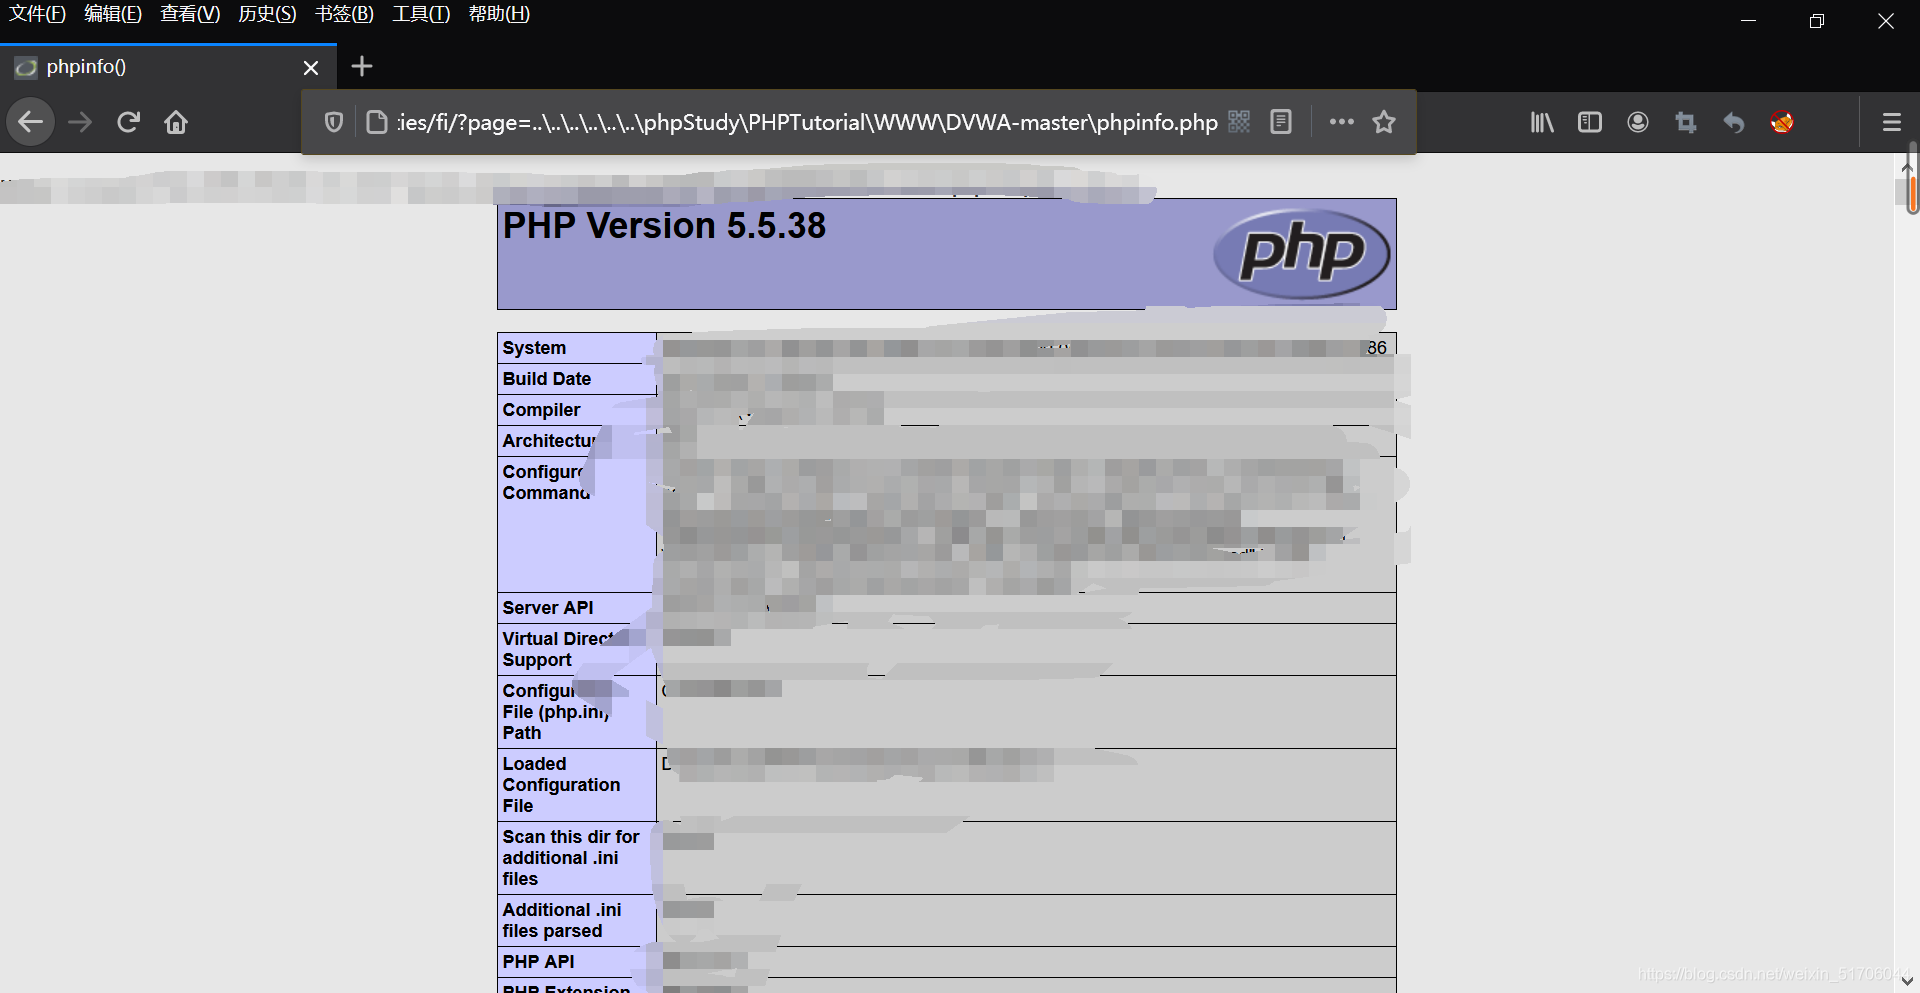This screenshot has width=1920, height=993.
Task: Open the 历史(S) menu
Action: click(267, 14)
